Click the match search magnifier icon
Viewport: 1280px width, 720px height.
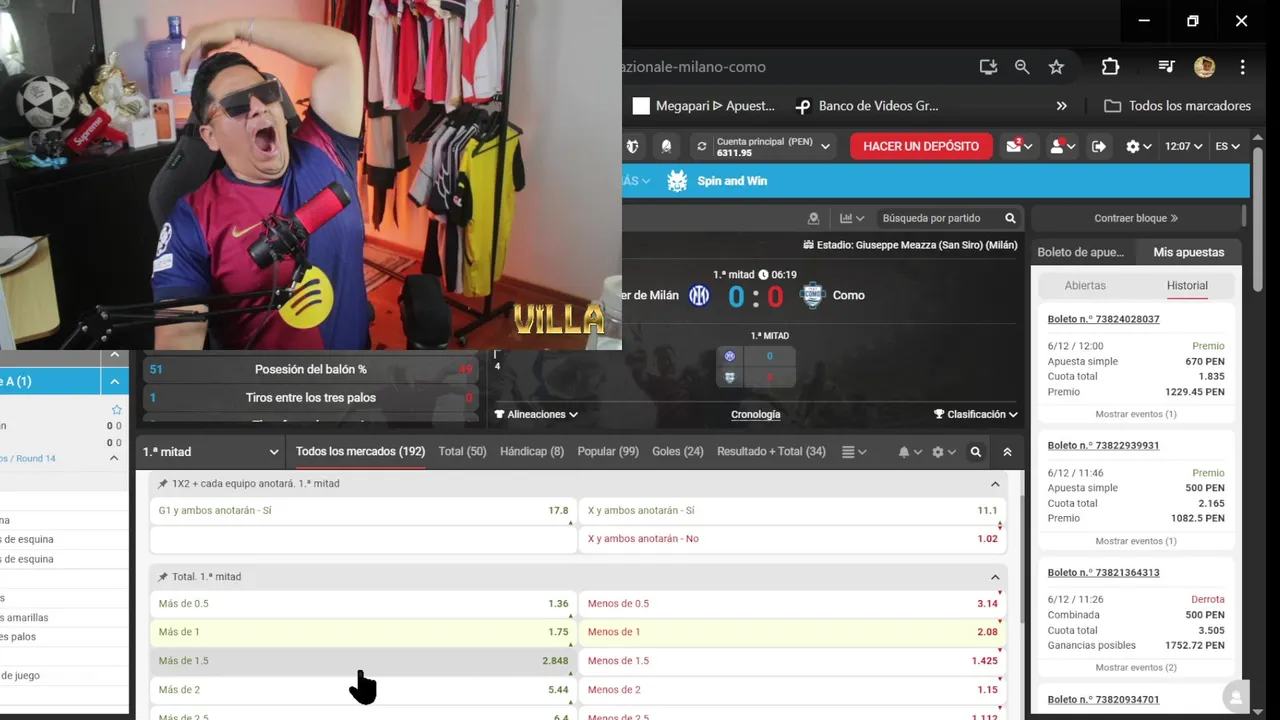tap(1010, 218)
